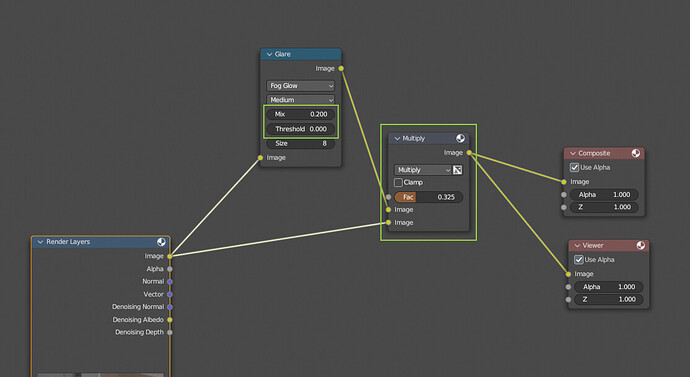This screenshot has height=377, width=690.
Task: Select the Composite node by its header title
Action: 594,153
